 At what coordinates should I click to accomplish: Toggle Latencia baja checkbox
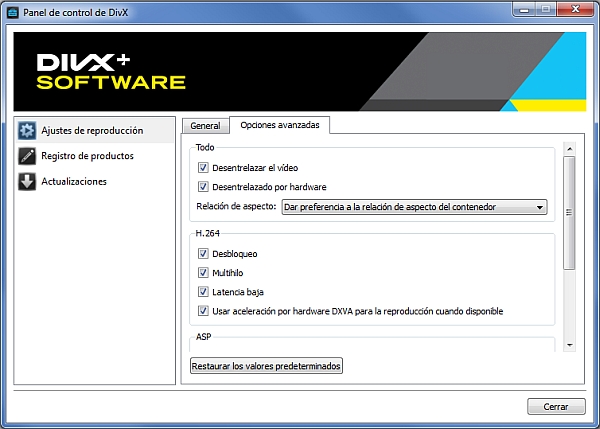click(203, 292)
